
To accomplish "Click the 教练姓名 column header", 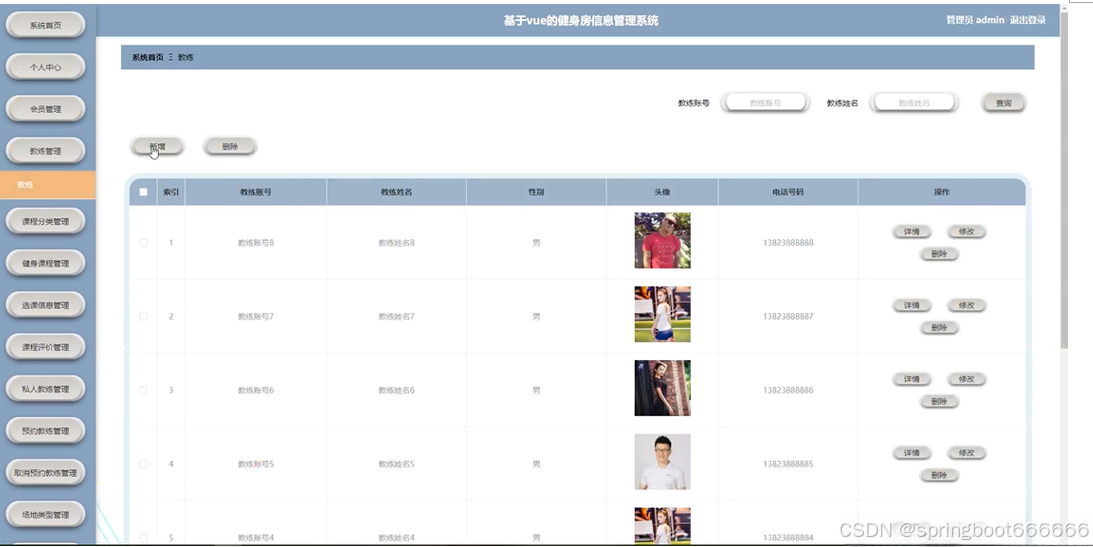I will pyautogui.click(x=397, y=192).
